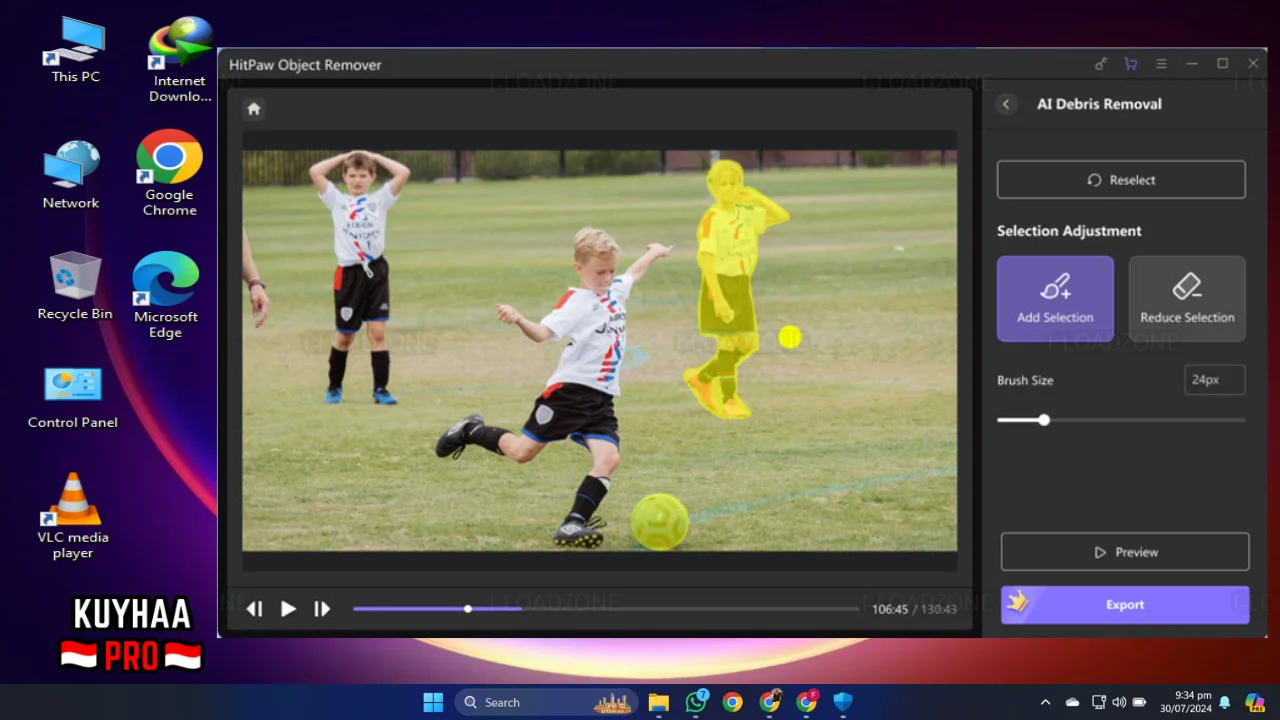Go to the HitPaw home screen
1280x720 pixels.
[254, 109]
